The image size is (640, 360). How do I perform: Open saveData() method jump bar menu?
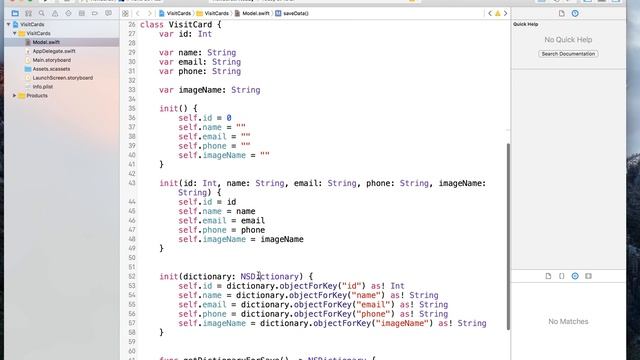click(x=292, y=13)
